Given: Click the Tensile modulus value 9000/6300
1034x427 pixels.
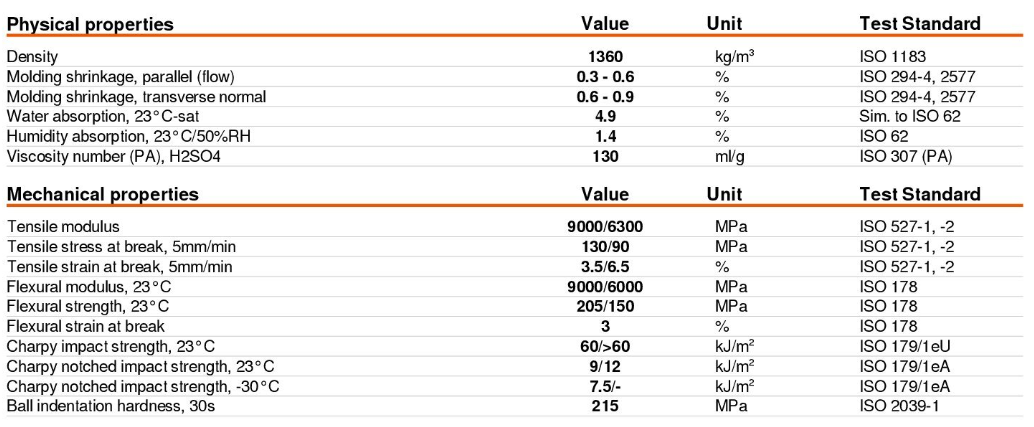Looking at the screenshot, I should tap(605, 227).
